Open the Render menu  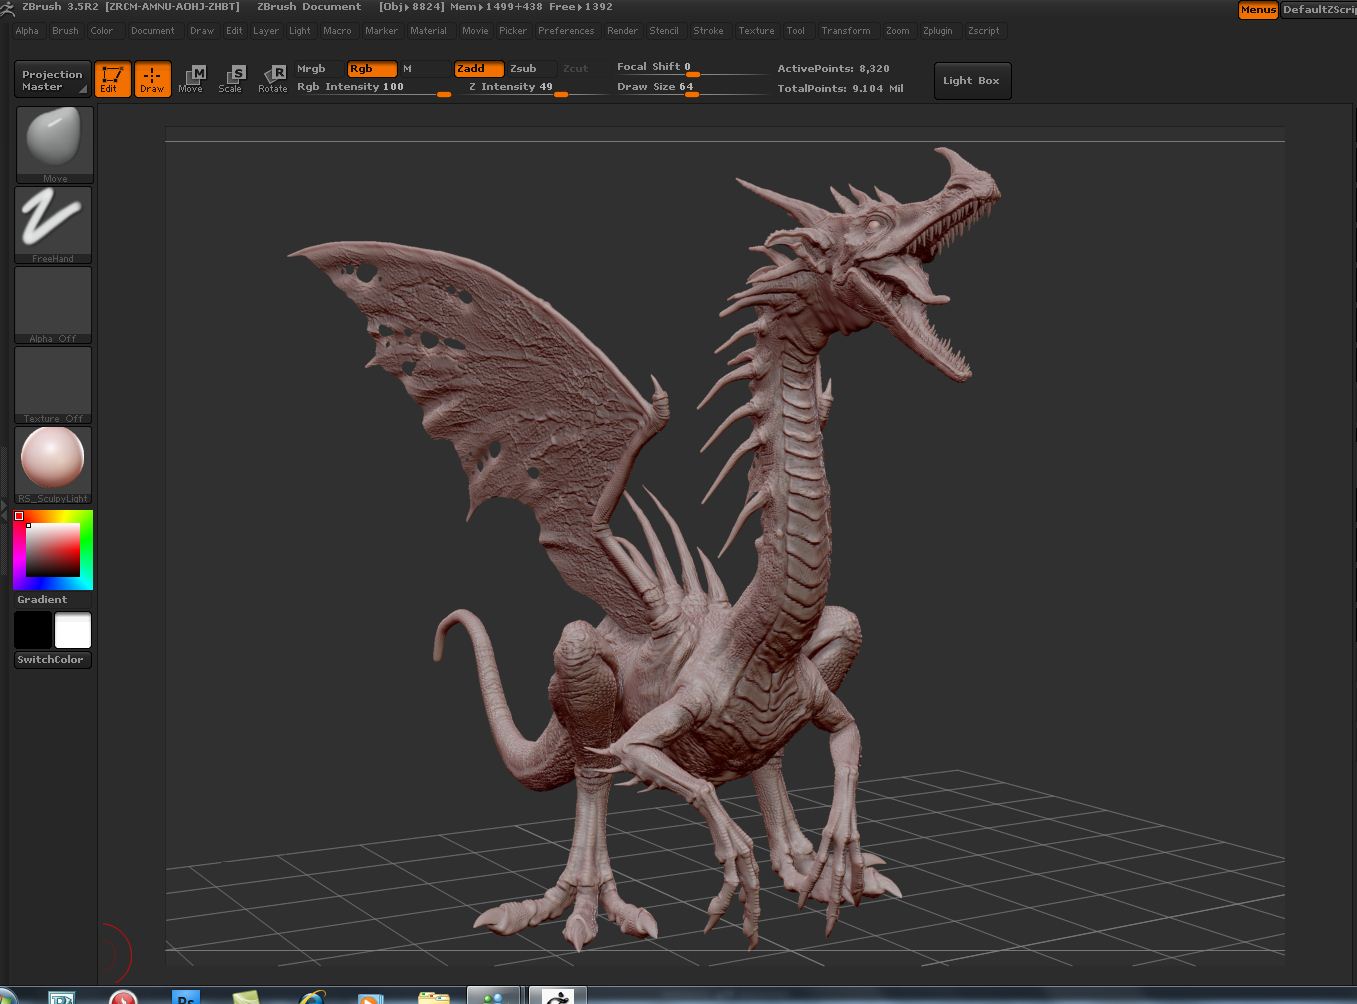point(622,31)
